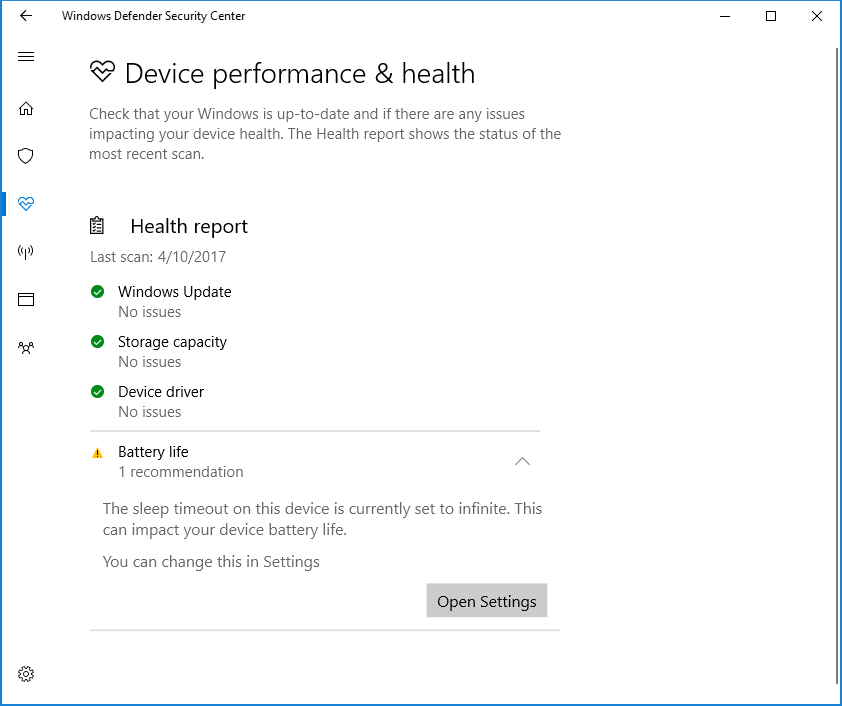Maximize the Windows Defender Security Center window
This screenshot has width=842, height=706.
(x=771, y=16)
